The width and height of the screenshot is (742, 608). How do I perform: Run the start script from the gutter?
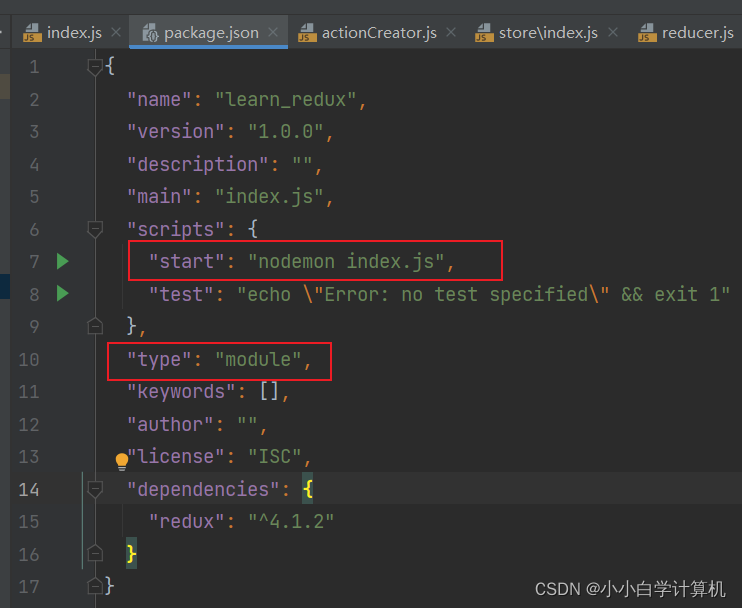(62, 261)
